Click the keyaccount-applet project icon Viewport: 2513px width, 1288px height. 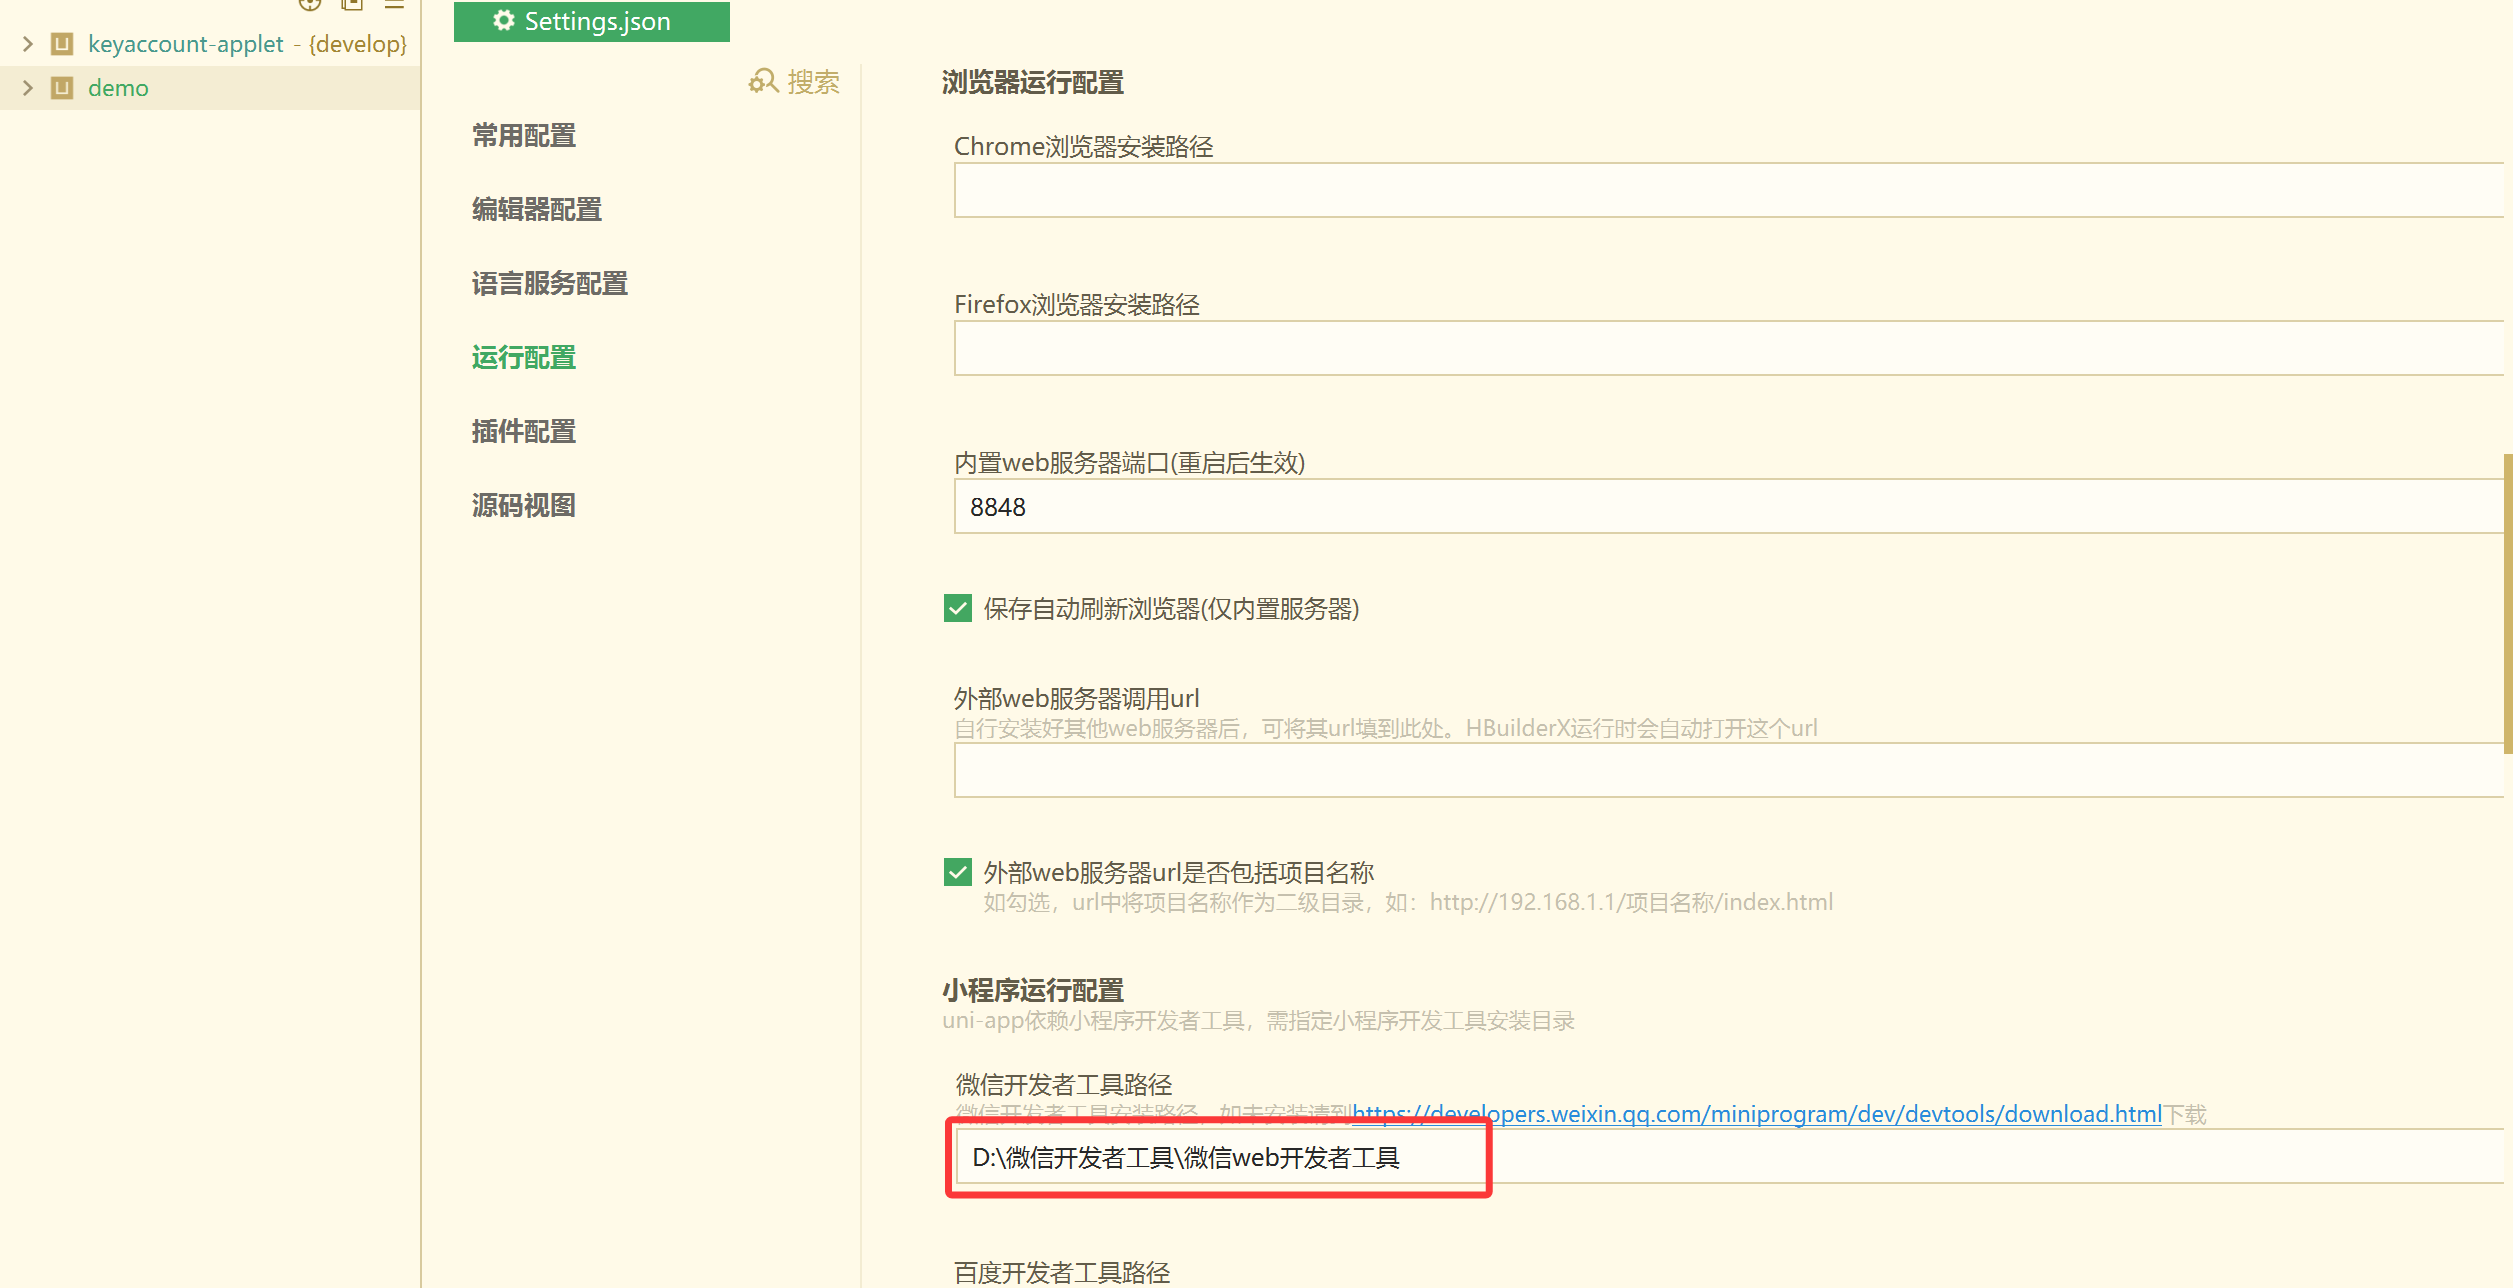tap(62, 44)
